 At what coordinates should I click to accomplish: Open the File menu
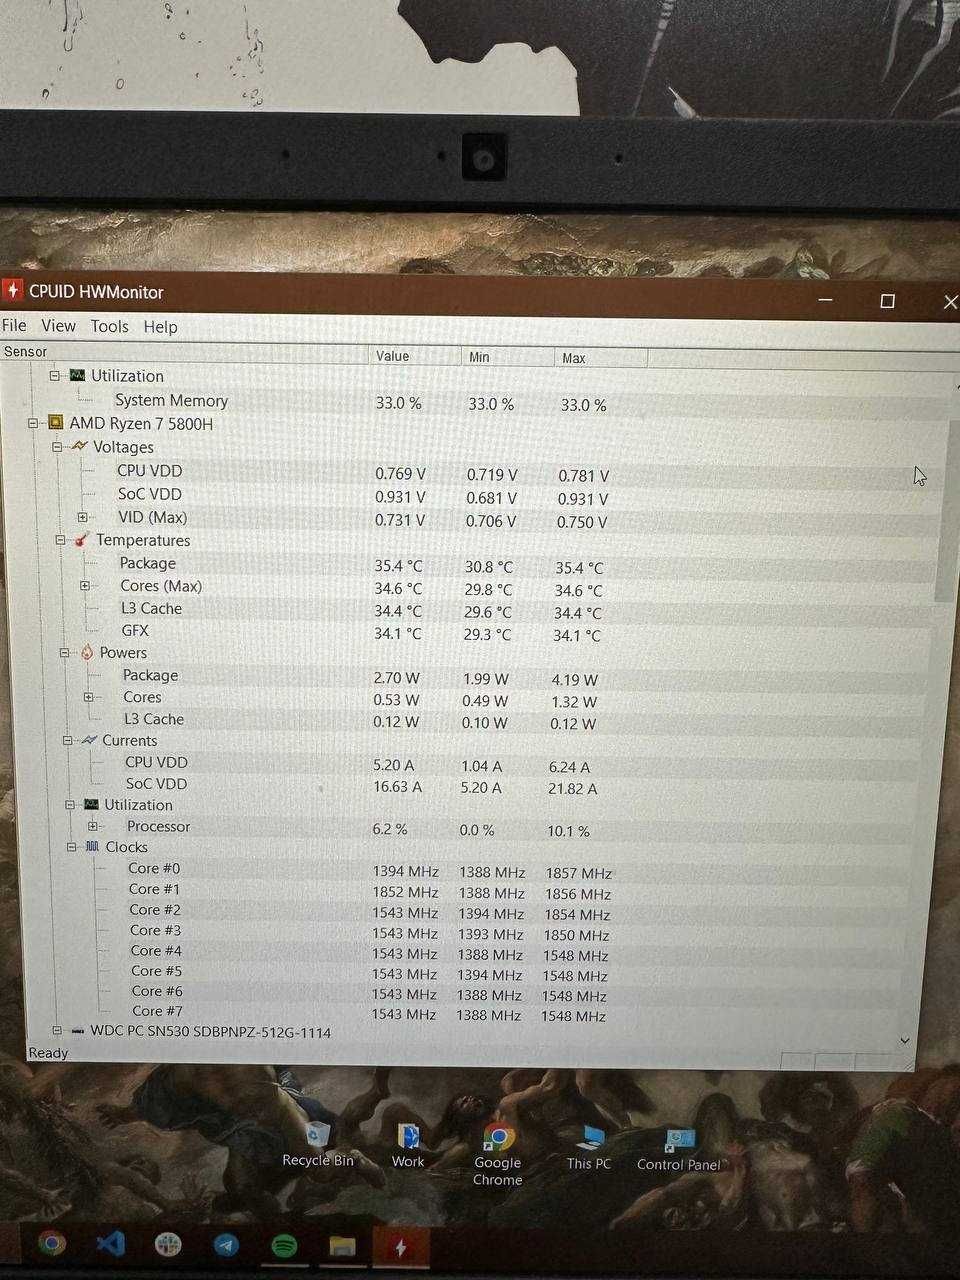point(14,325)
